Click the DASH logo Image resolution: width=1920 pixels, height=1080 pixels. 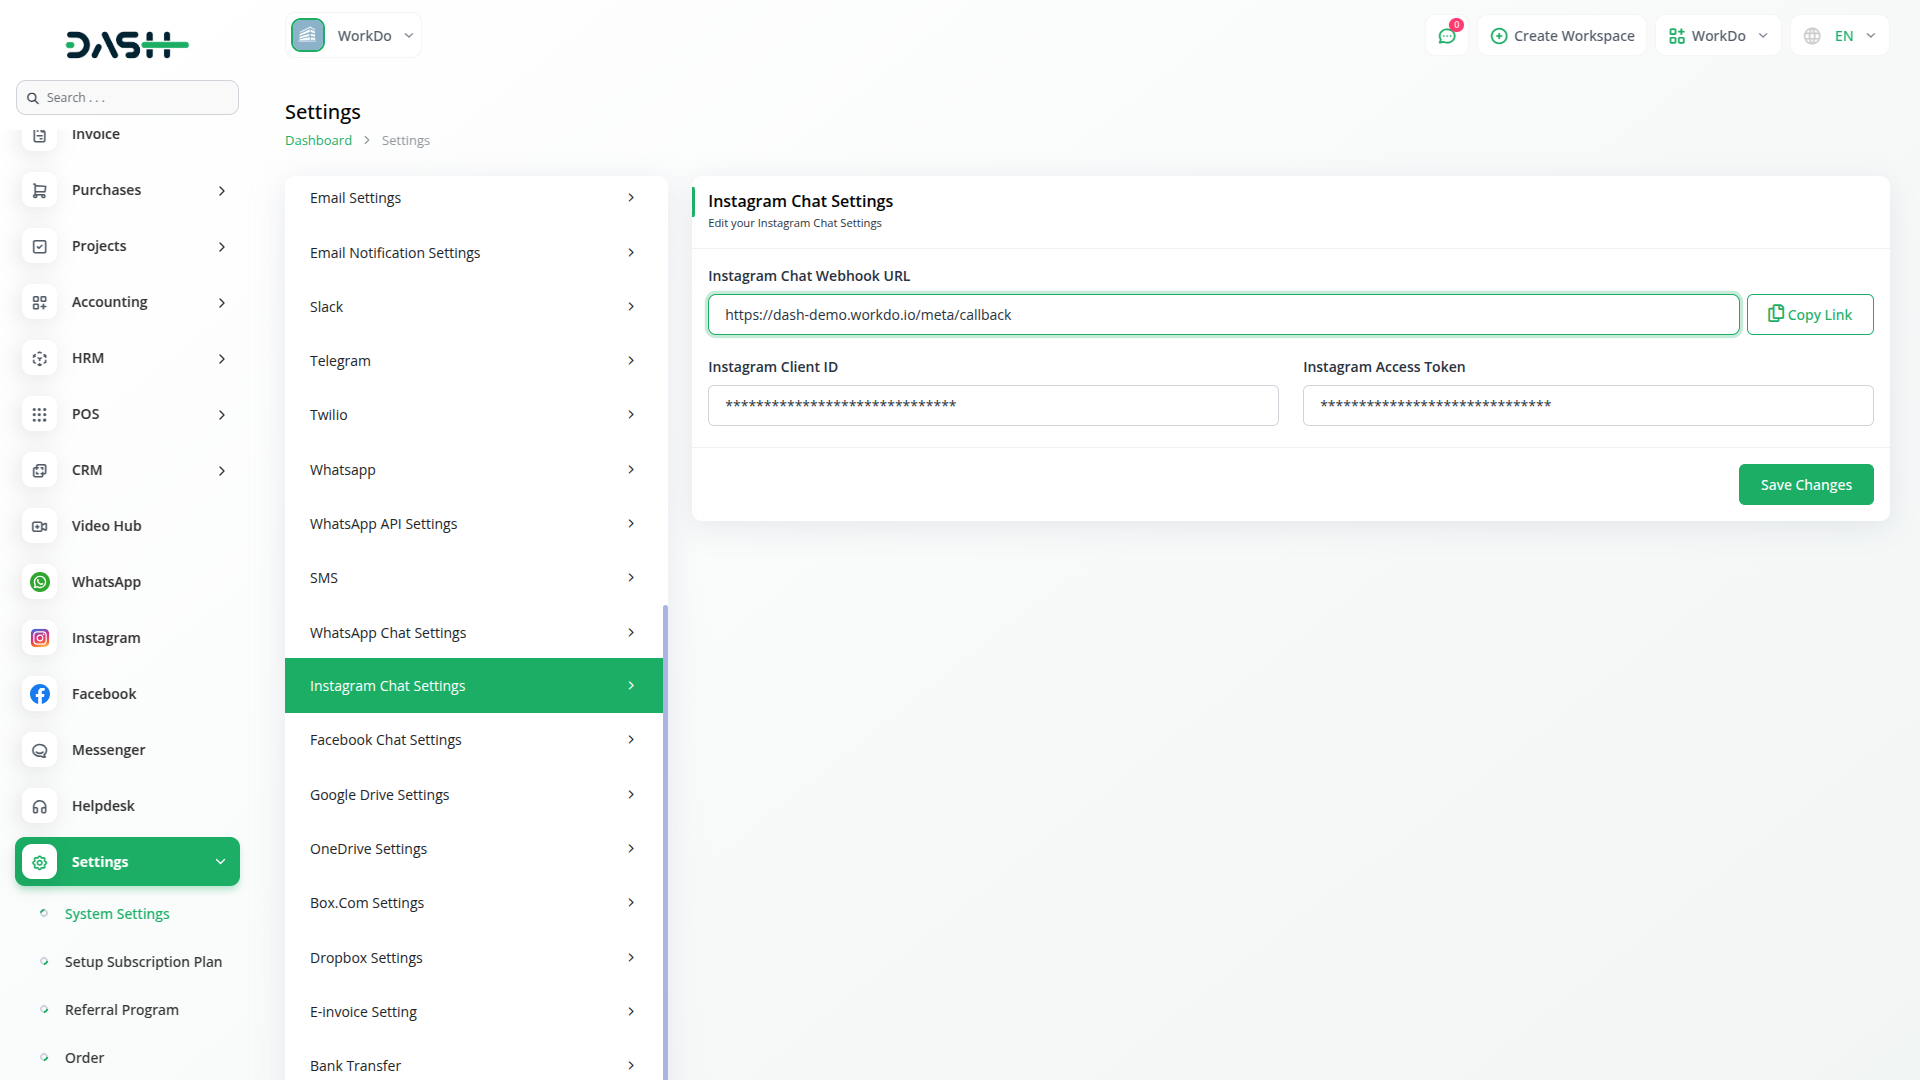127,44
